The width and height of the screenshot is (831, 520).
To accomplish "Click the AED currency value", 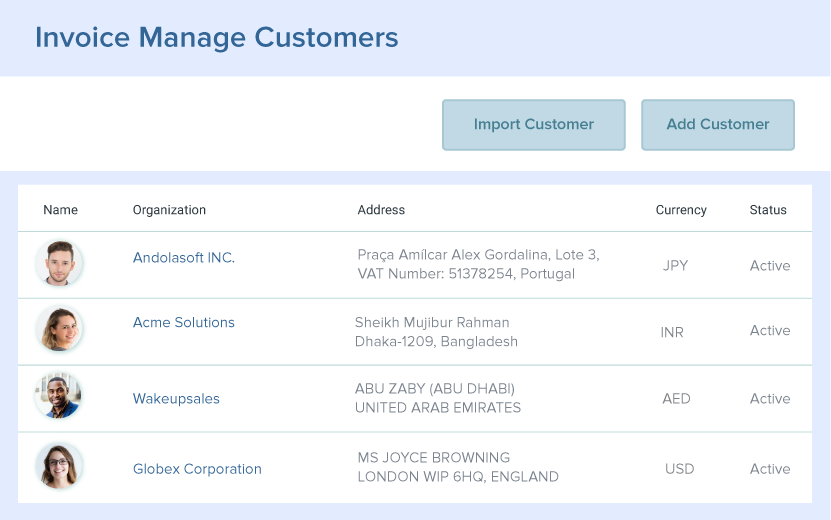I will [x=676, y=399].
